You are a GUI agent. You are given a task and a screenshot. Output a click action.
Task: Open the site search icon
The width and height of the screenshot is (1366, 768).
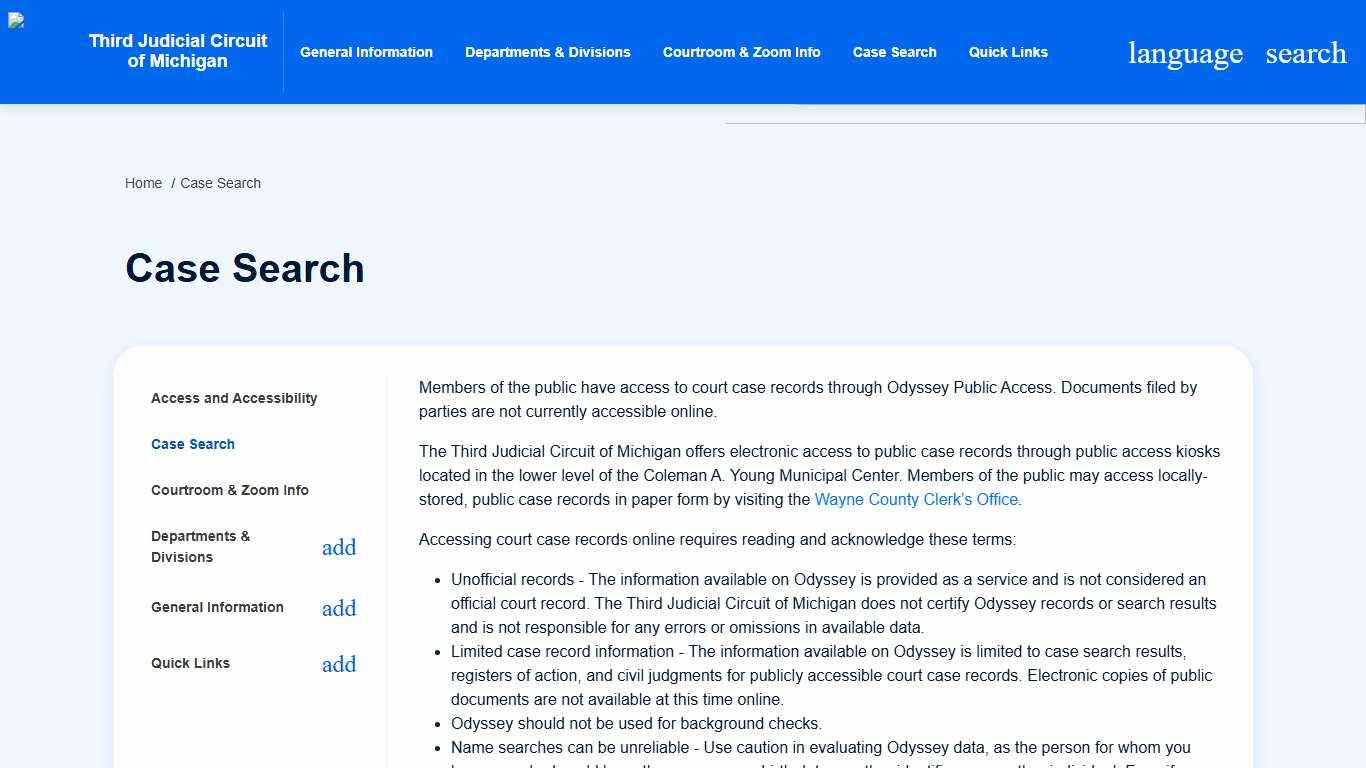click(x=1305, y=53)
